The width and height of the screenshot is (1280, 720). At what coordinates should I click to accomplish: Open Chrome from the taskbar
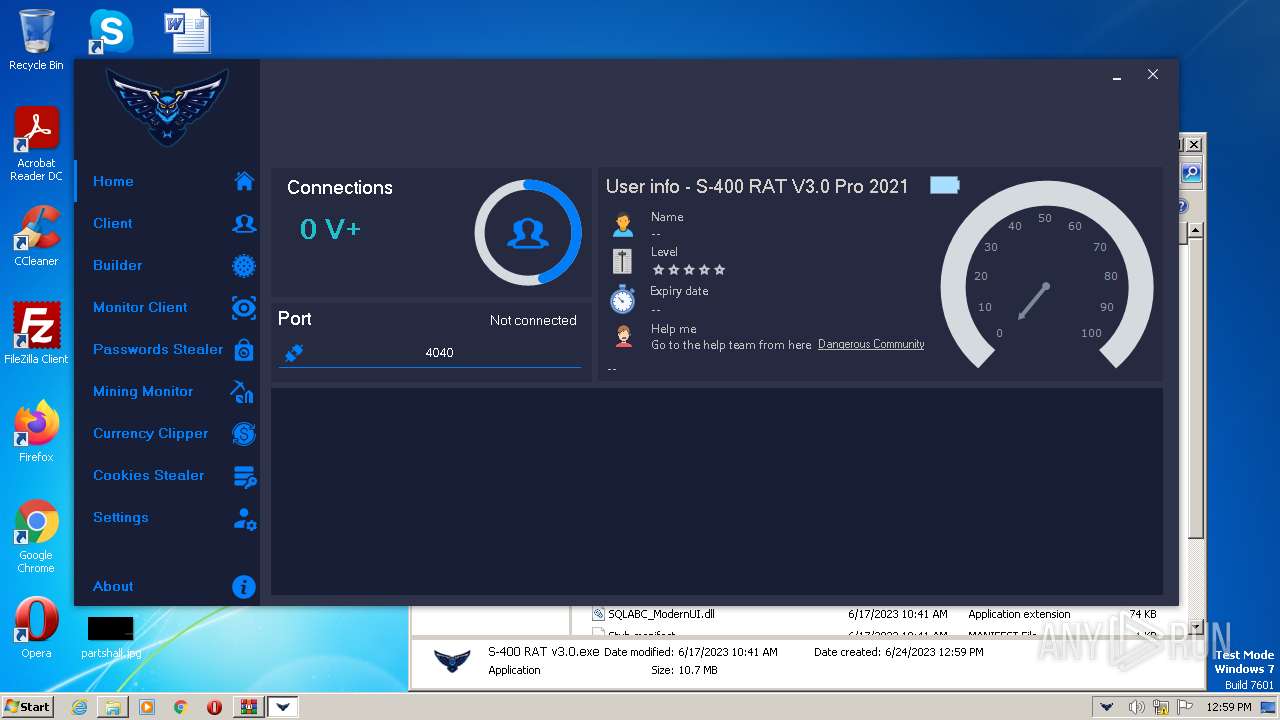tap(181, 707)
